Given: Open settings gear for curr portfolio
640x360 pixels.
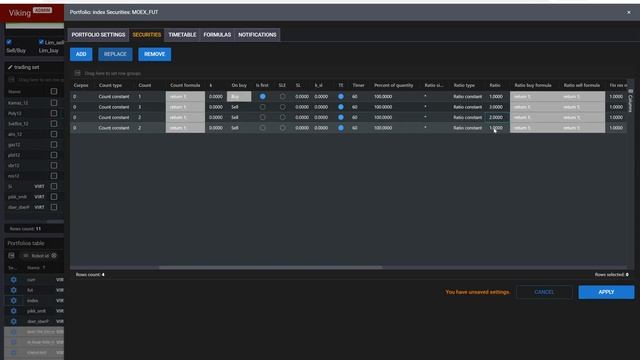Looking at the screenshot, I should click(13, 280).
